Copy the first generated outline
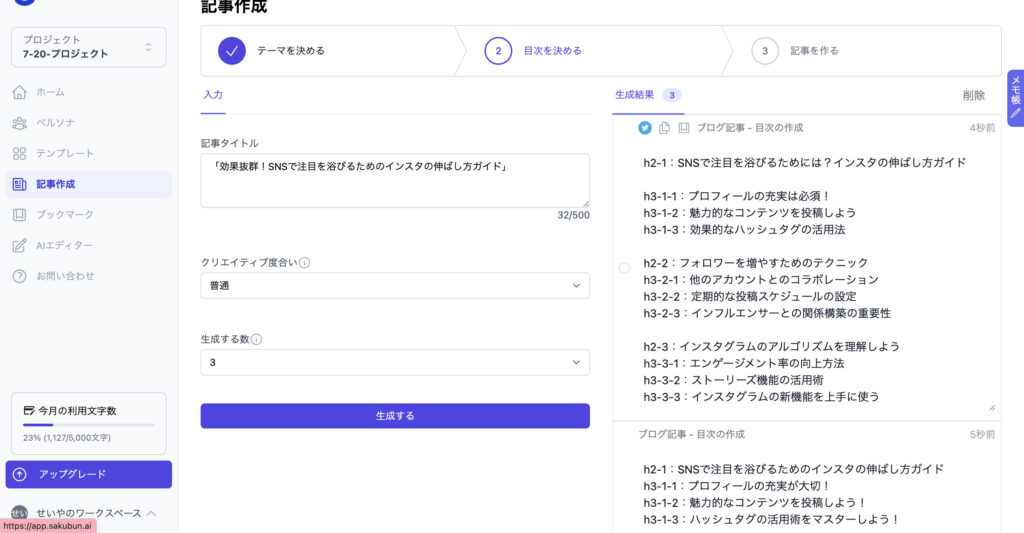Image resolution: width=1024 pixels, height=533 pixels. (x=664, y=128)
